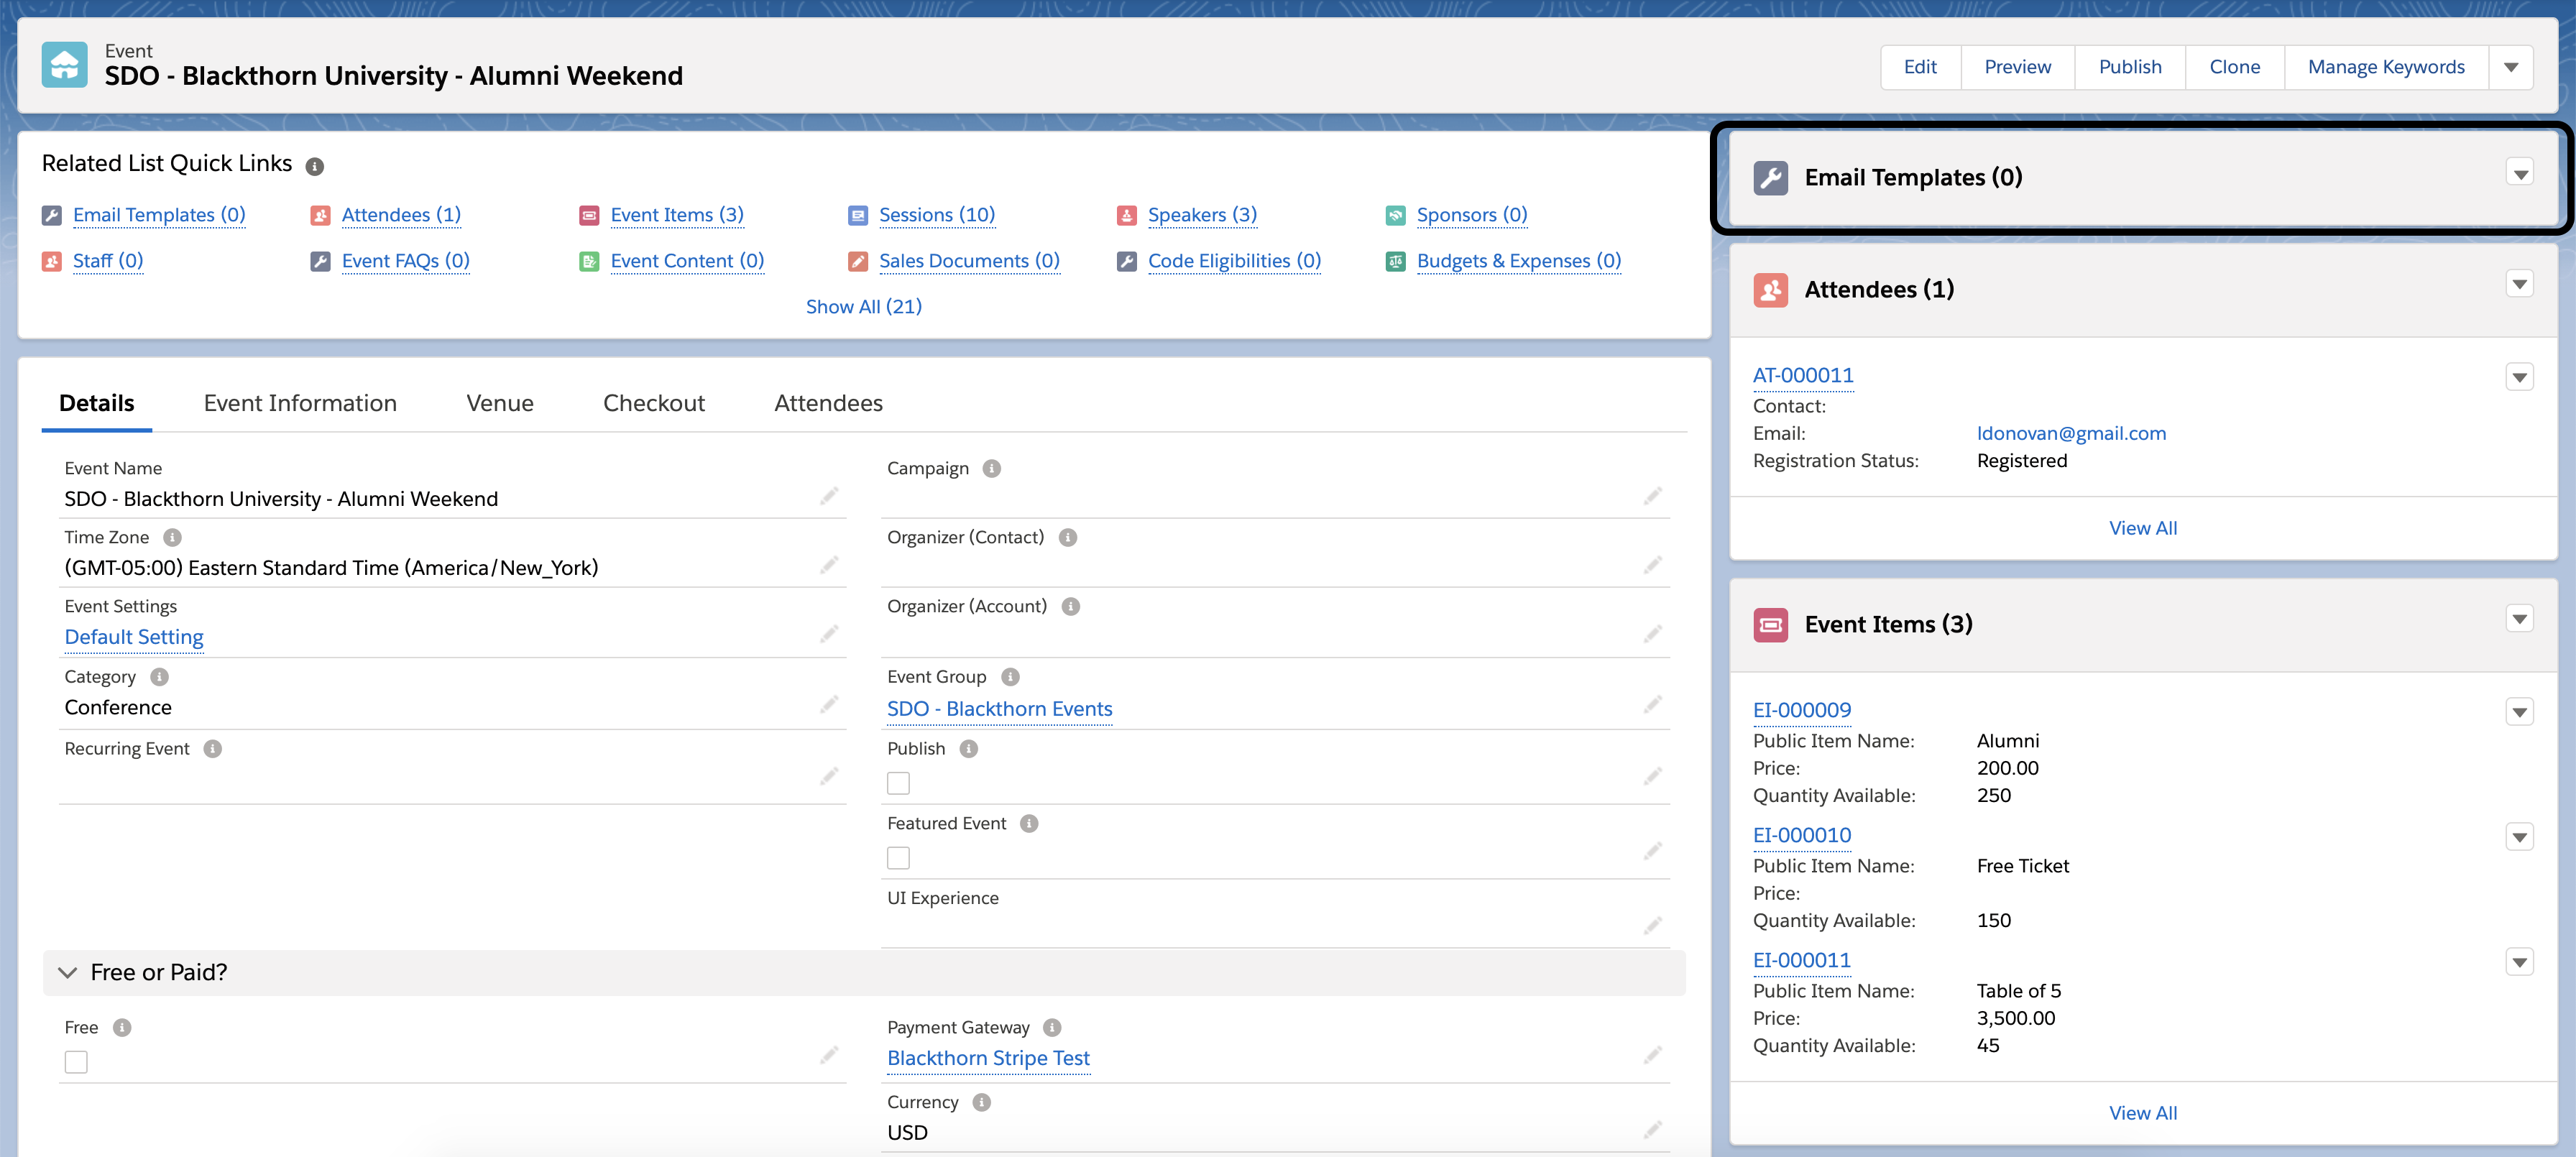The height and width of the screenshot is (1157, 2576).
Task: Click the ldonovan@gmail.com email link
Action: (2071, 433)
